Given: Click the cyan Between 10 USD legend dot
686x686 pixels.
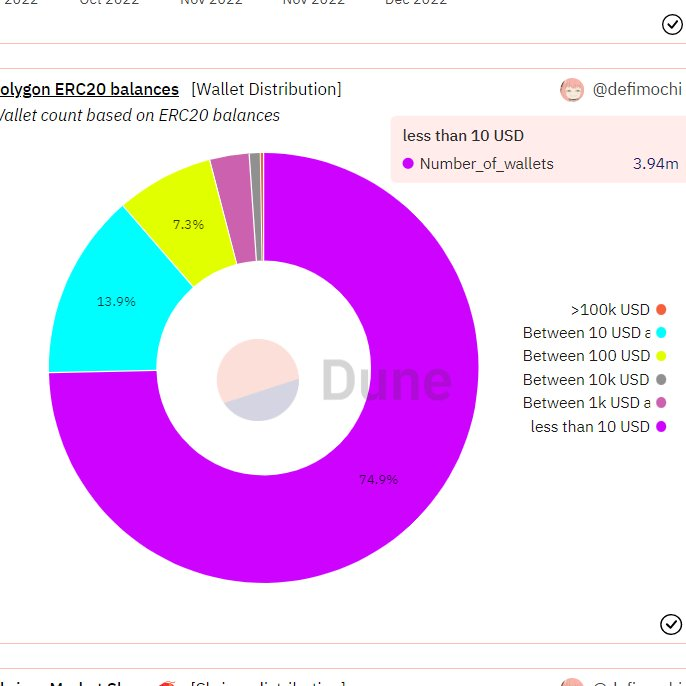Looking at the screenshot, I should coord(661,333).
